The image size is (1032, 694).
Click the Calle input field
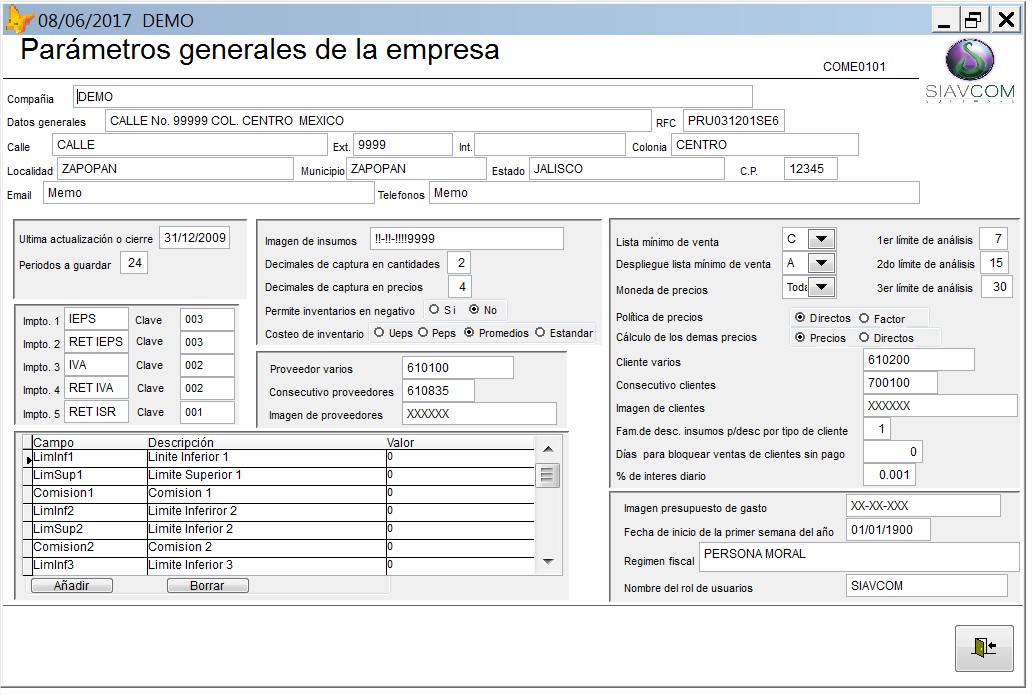[x=190, y=145]
